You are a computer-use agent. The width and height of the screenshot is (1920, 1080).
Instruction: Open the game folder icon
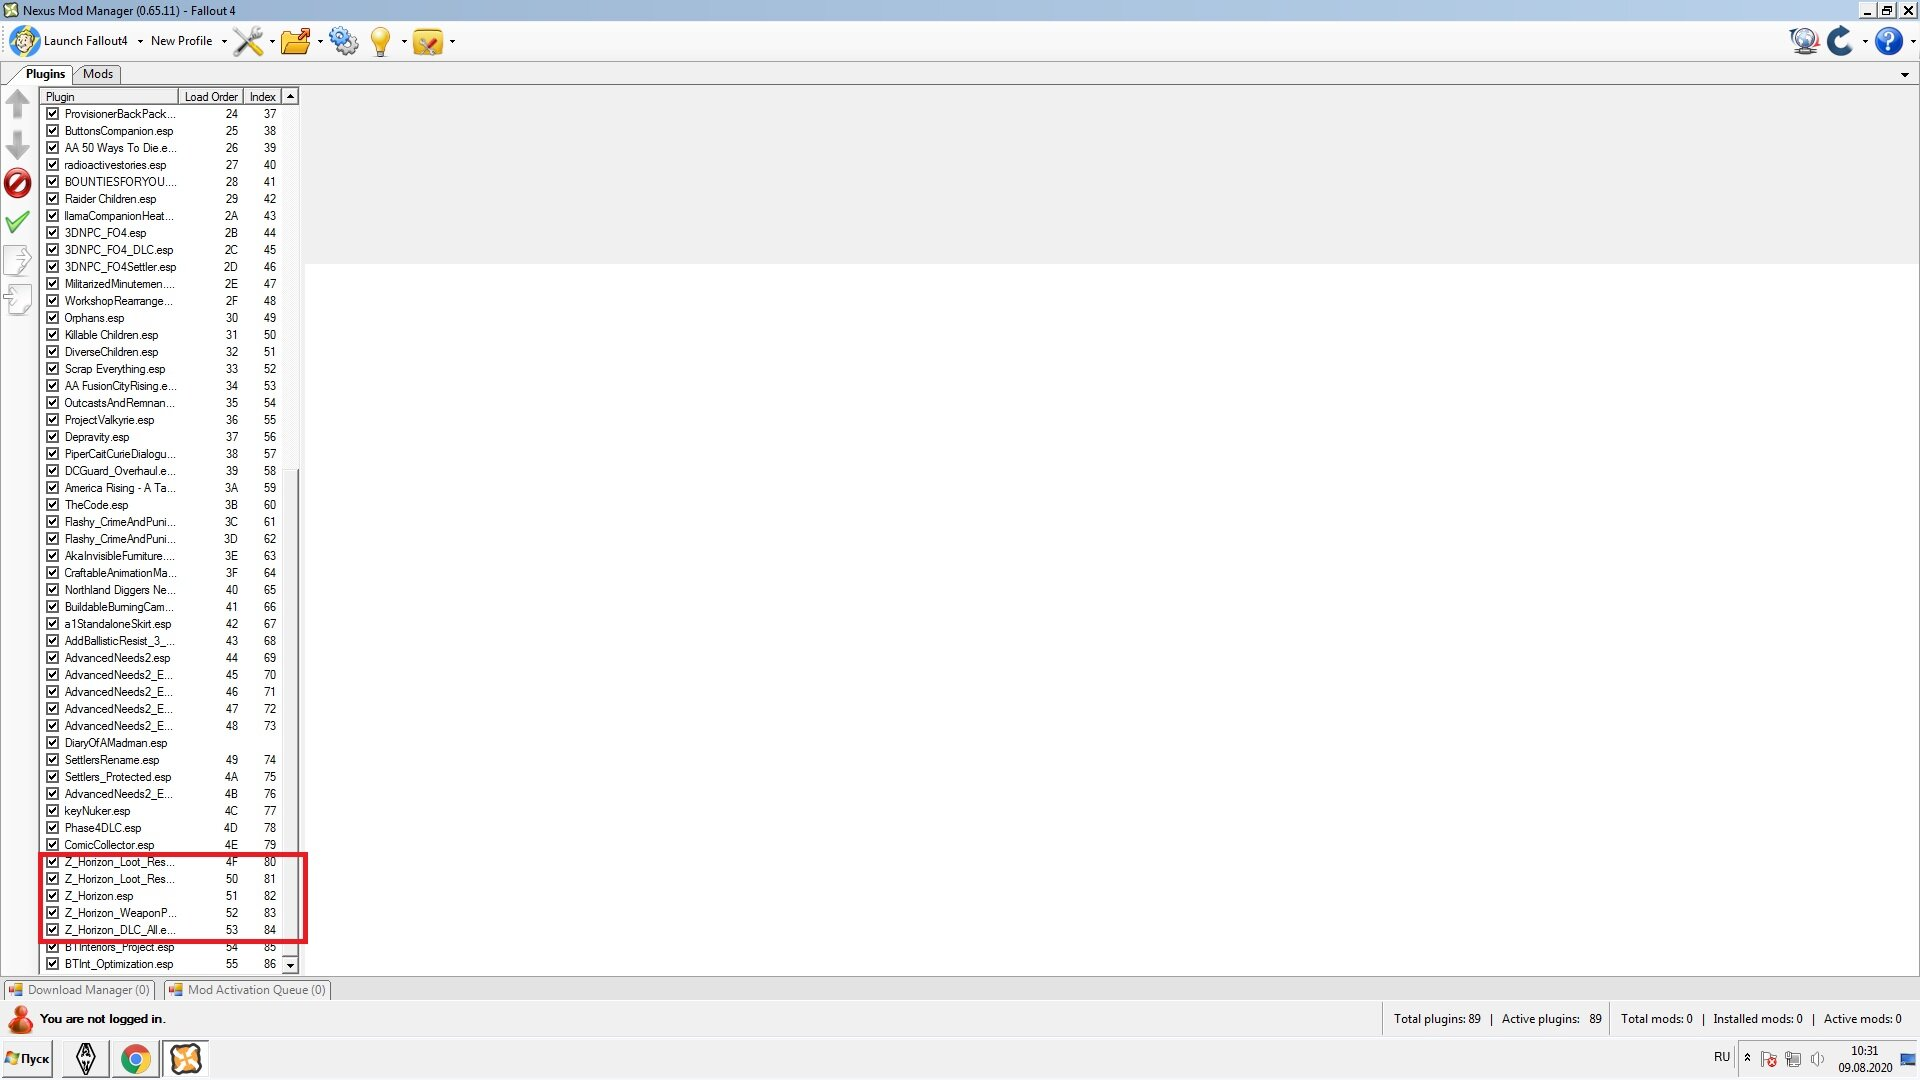click(x=295, y=41)
